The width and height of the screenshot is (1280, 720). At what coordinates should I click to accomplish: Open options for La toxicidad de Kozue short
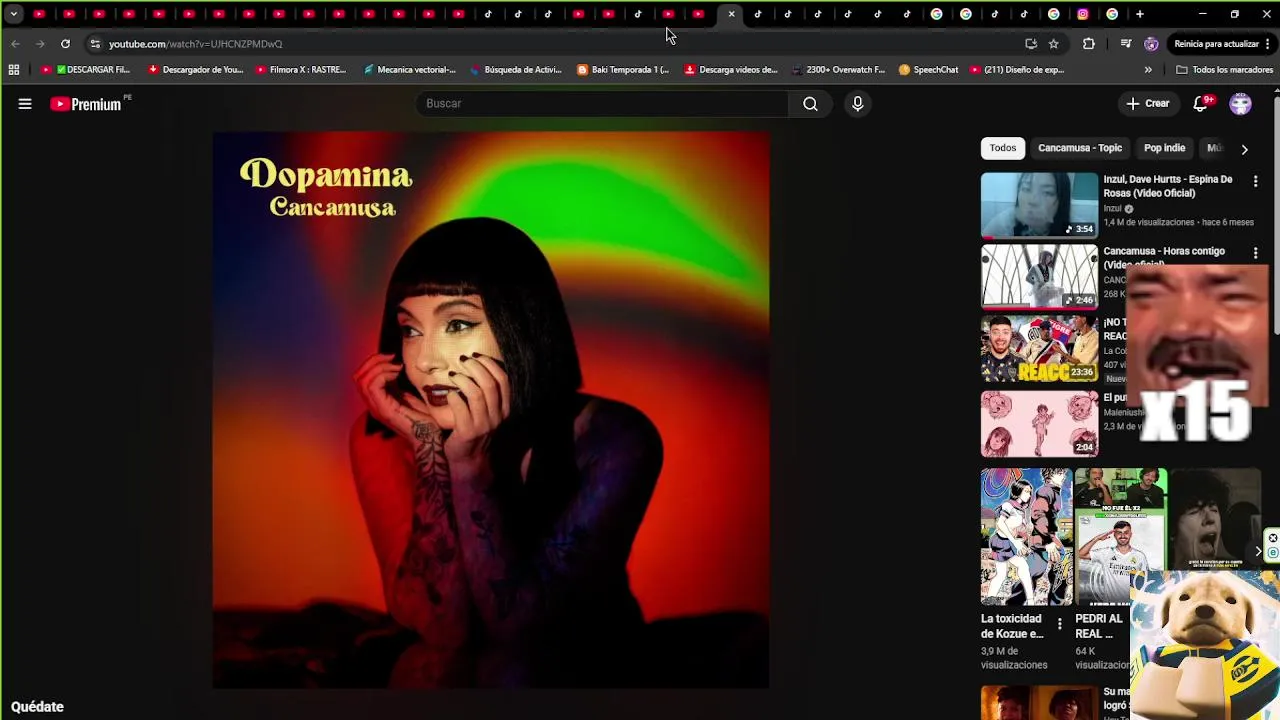click(1060, 624)
